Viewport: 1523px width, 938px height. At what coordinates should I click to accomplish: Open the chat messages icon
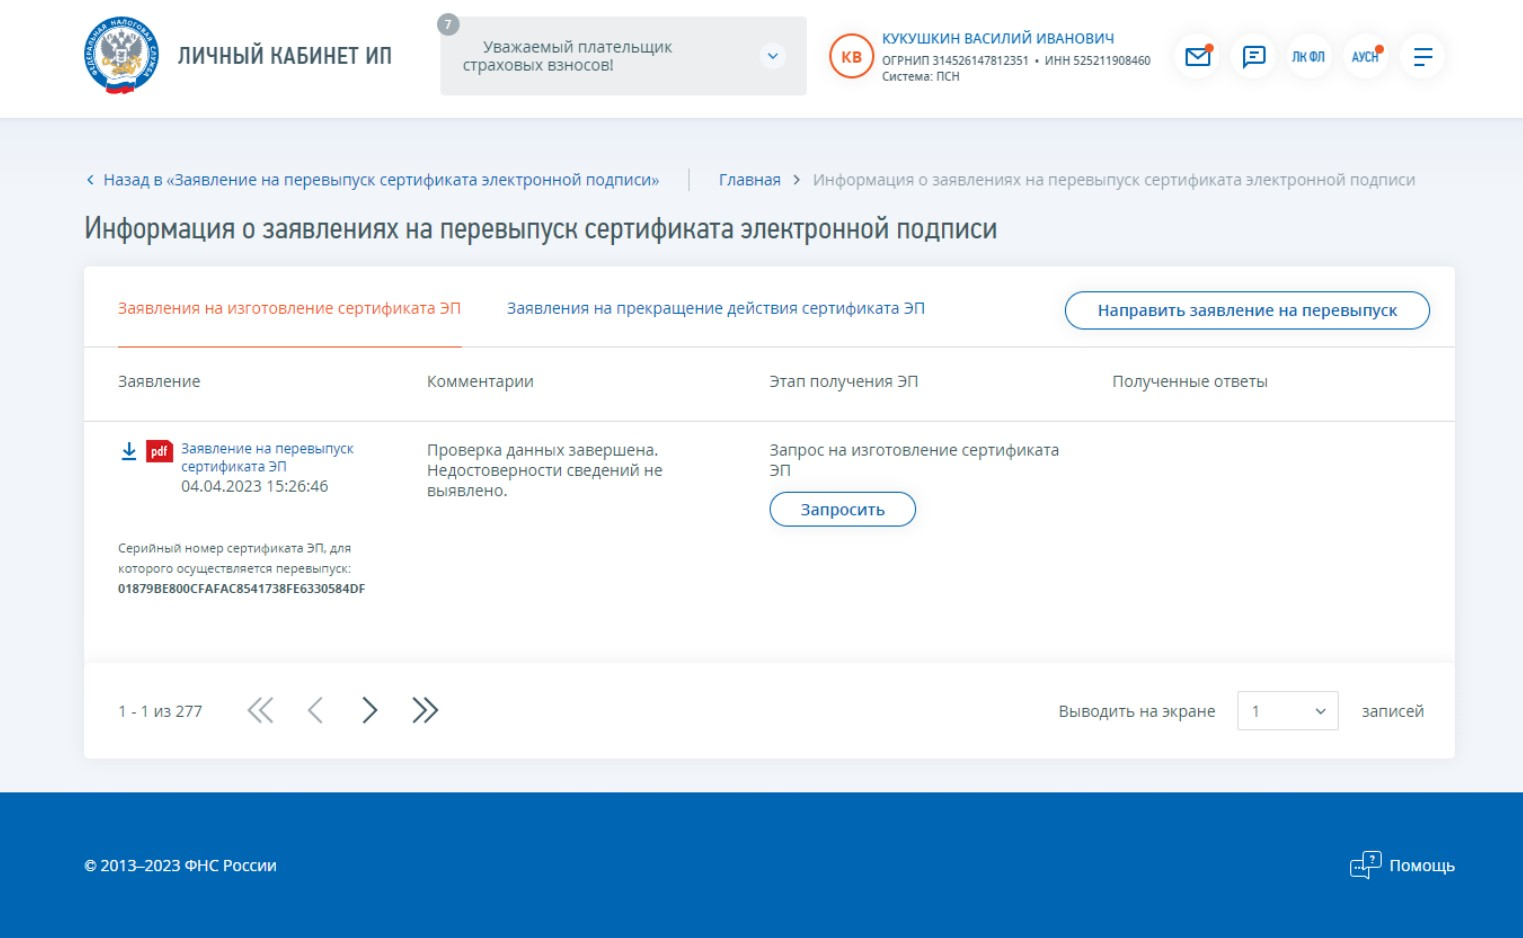pos(1253,57)
